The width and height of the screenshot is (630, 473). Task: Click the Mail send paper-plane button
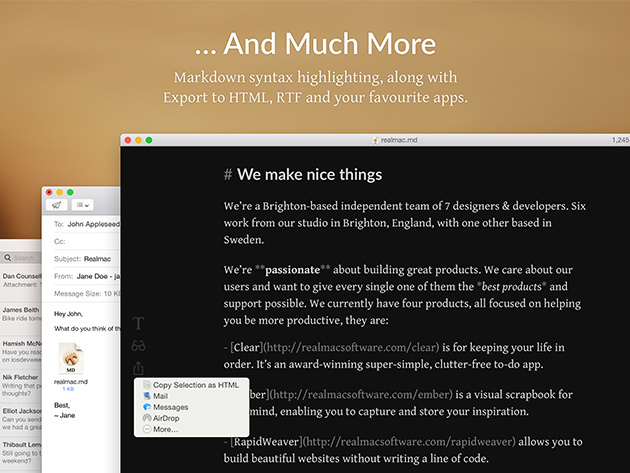tap(56, 205)
